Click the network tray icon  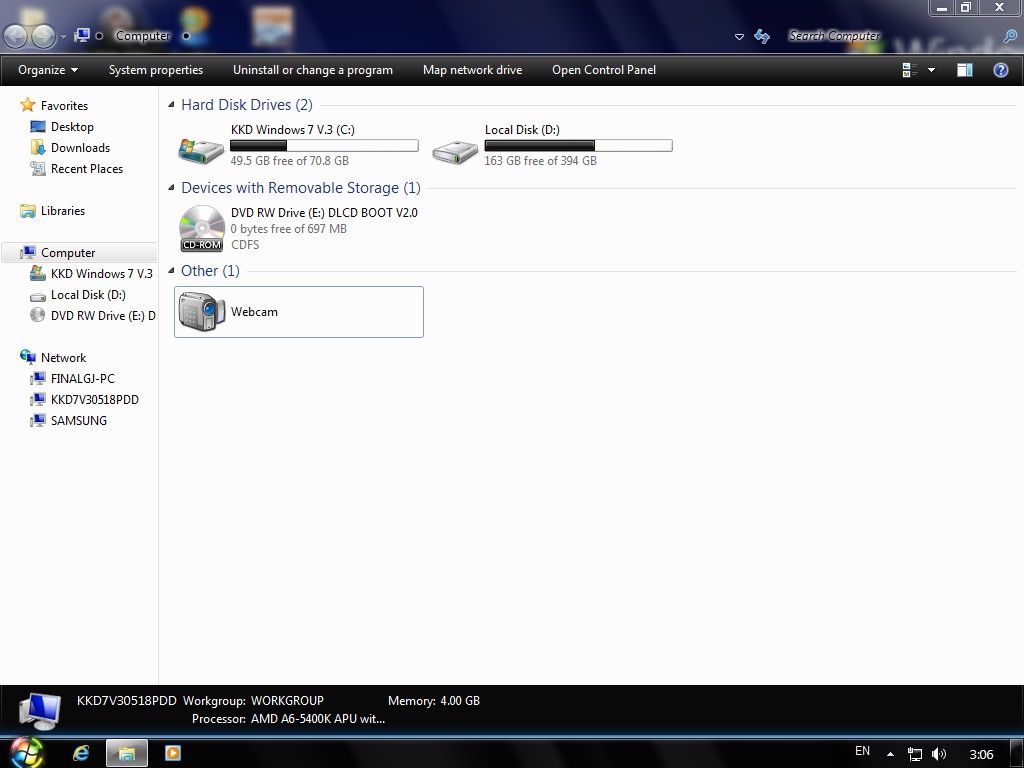[x=915, y=754]
